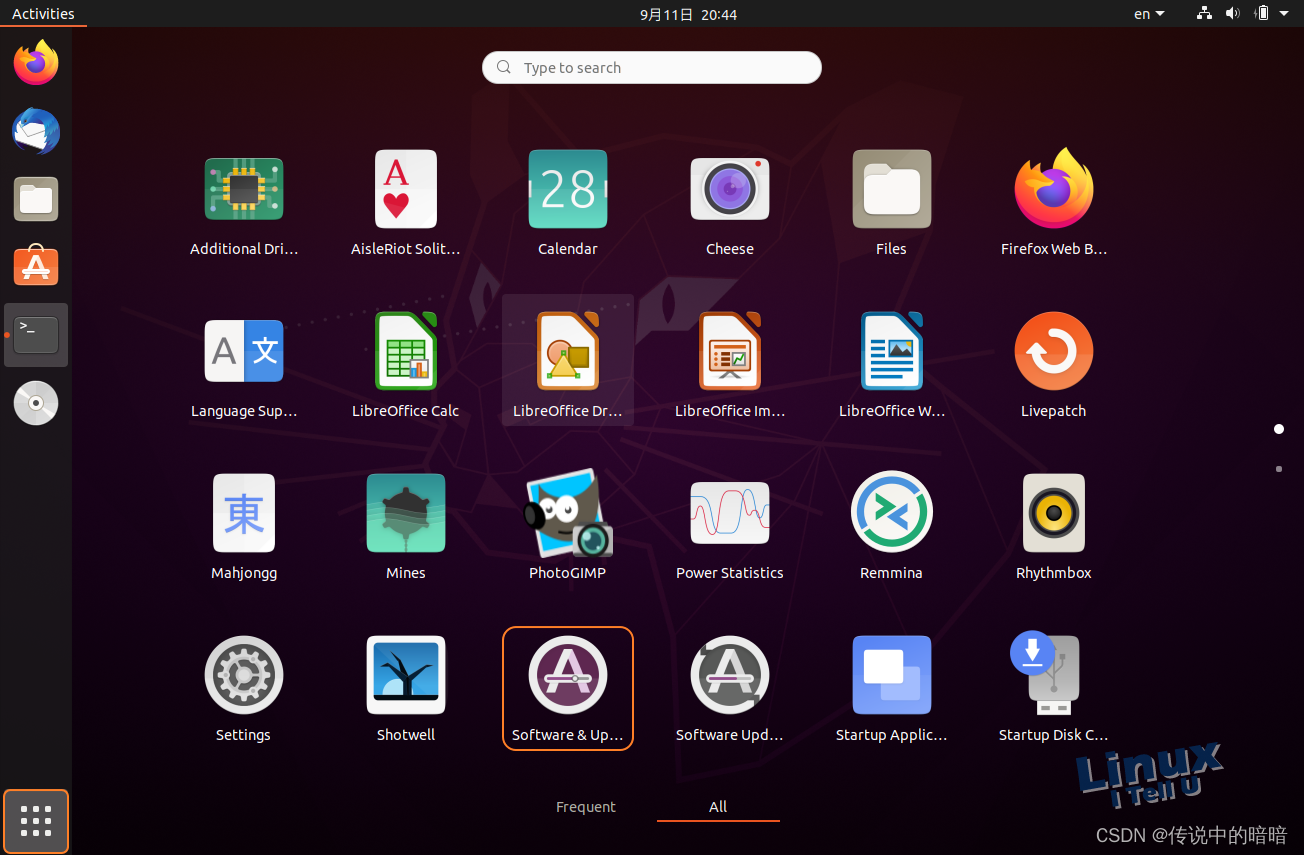Focus the Type to search field
The height and width of the screenshot is (855, 1304).
coord(652,68)
